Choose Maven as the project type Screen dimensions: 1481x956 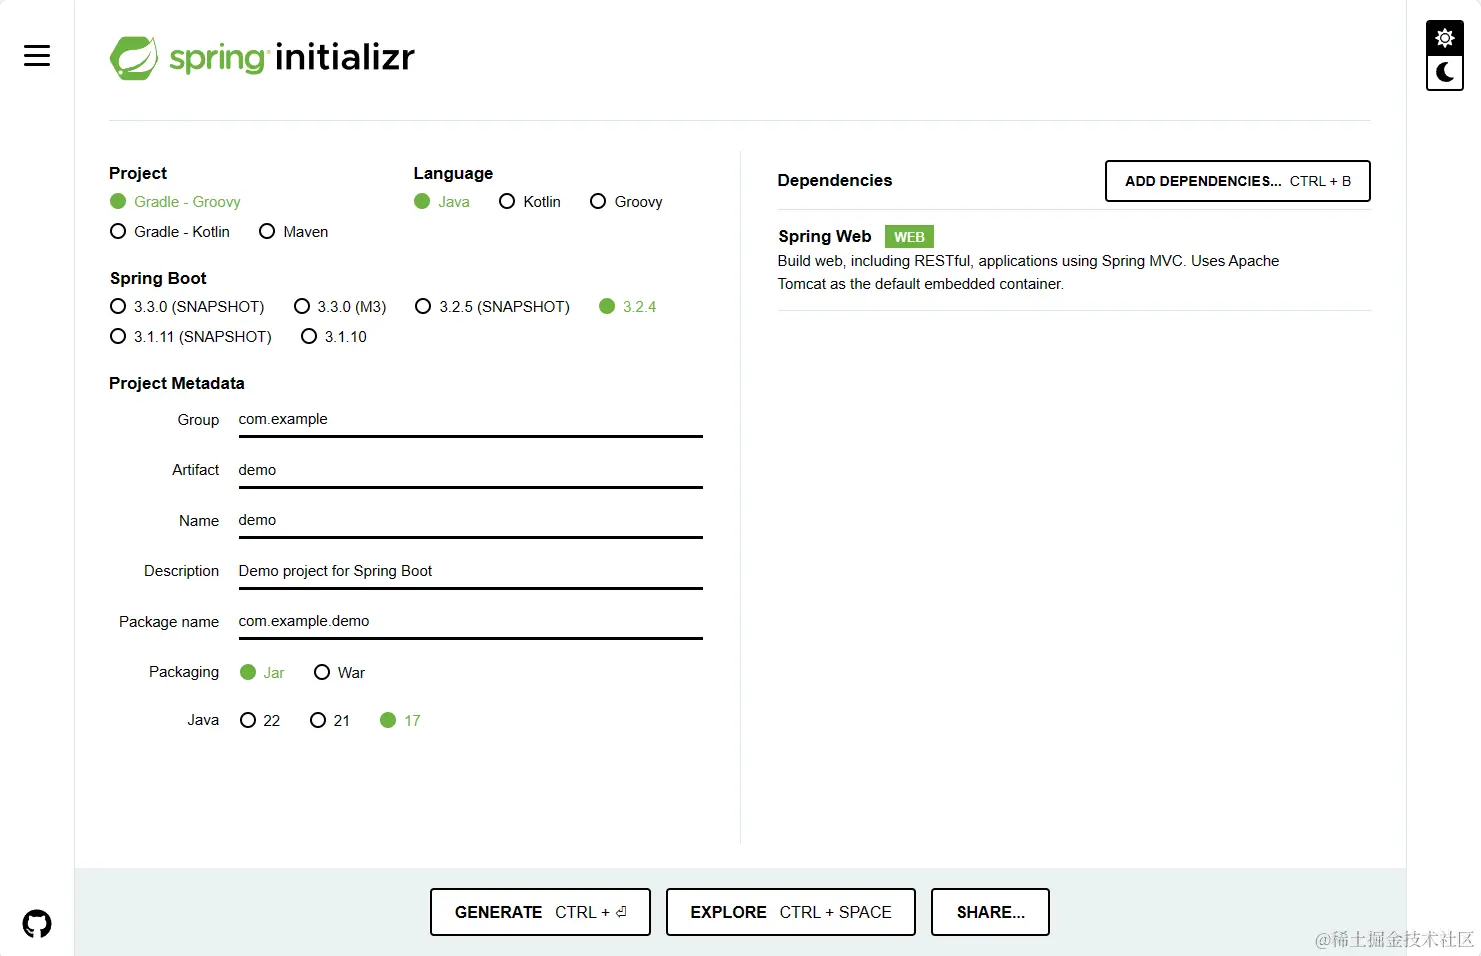[294, 232]
